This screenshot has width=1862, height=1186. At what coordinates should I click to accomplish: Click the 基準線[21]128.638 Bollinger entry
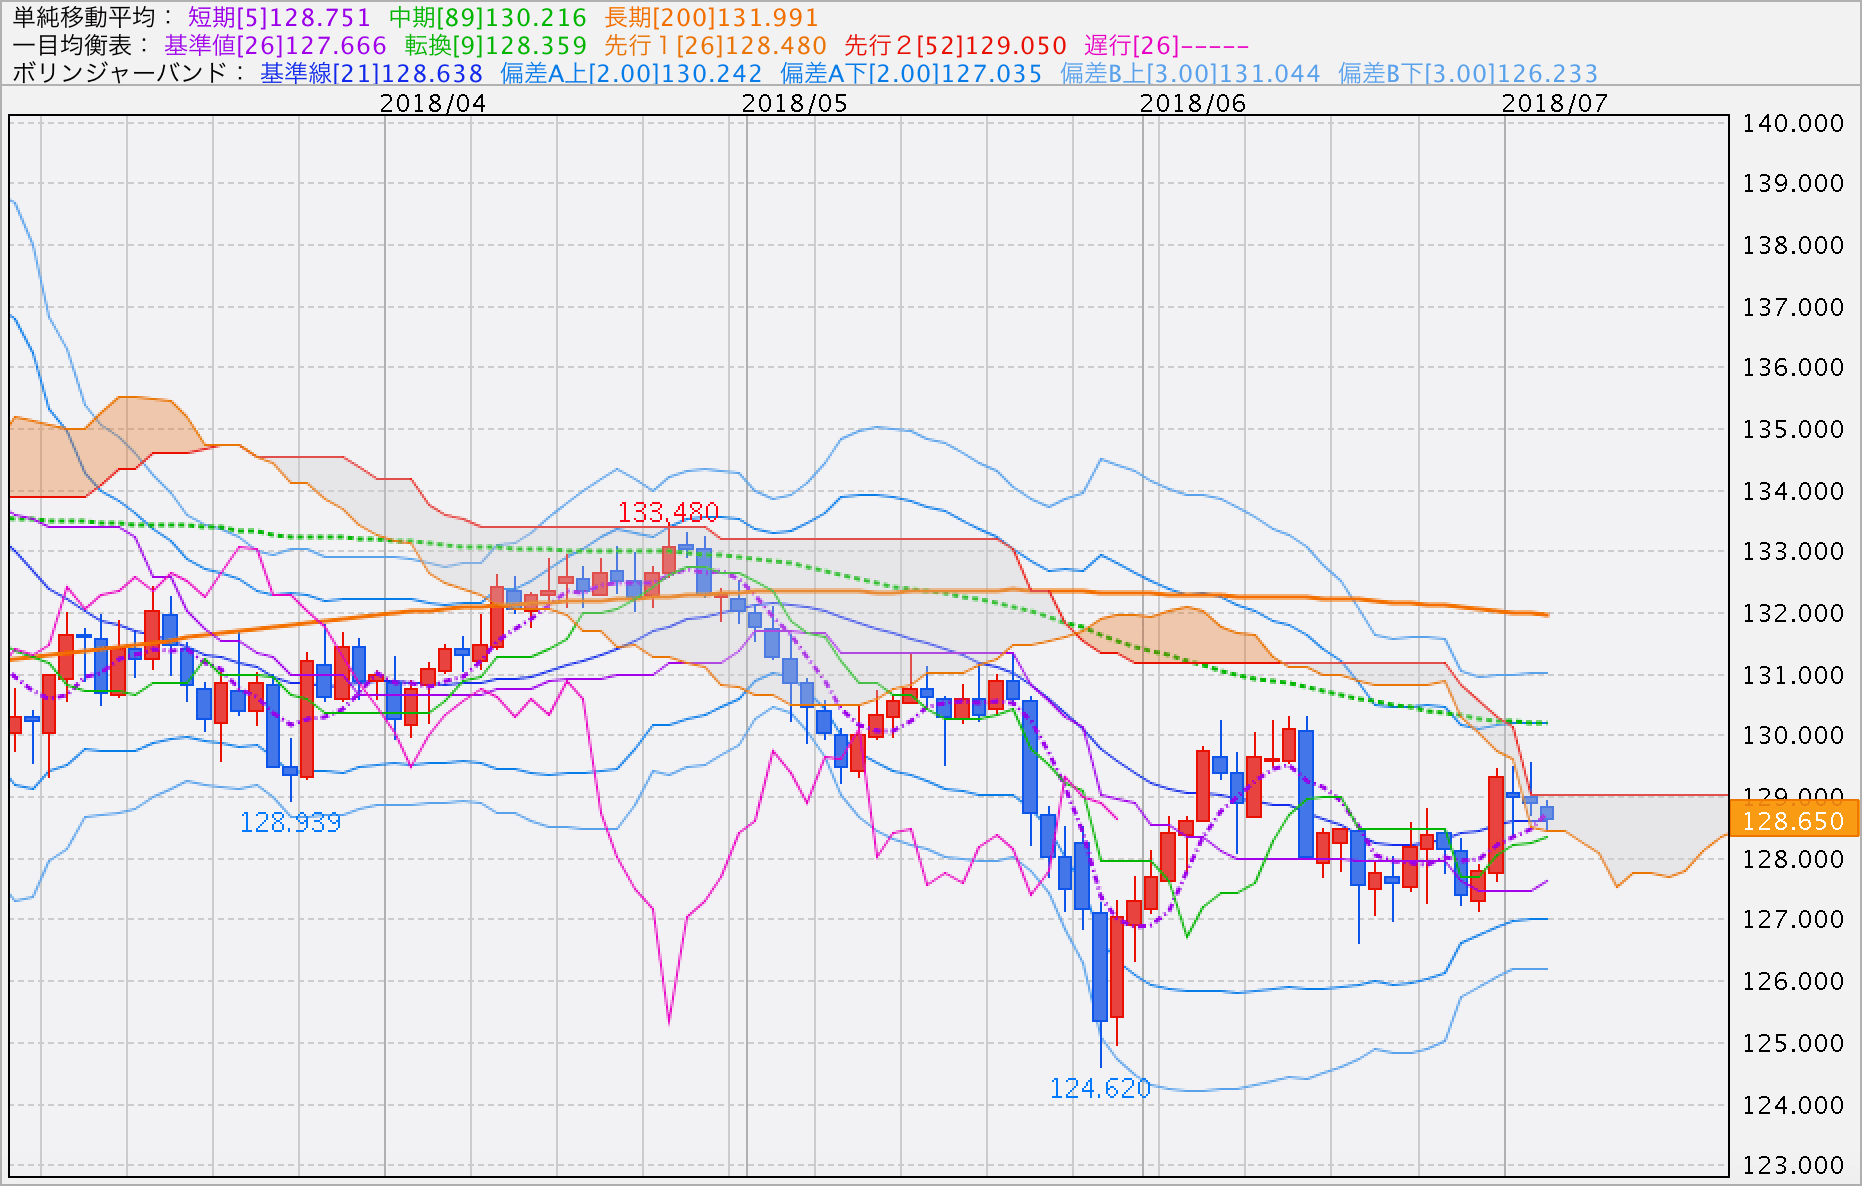tap(371, 74)
